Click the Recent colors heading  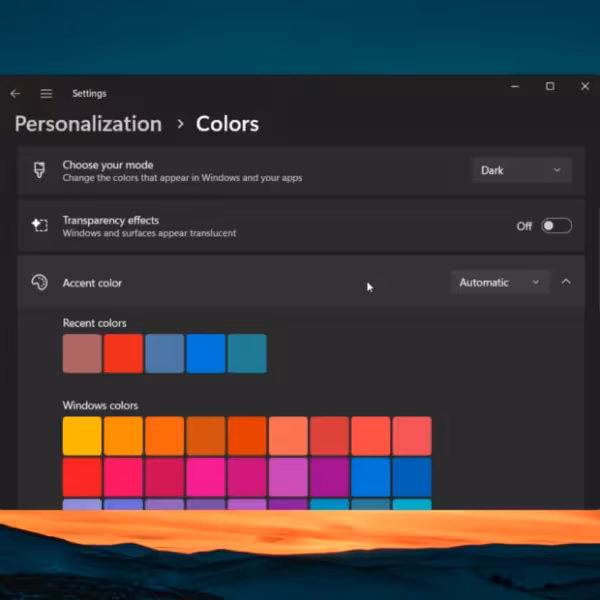tap(95, 323)
